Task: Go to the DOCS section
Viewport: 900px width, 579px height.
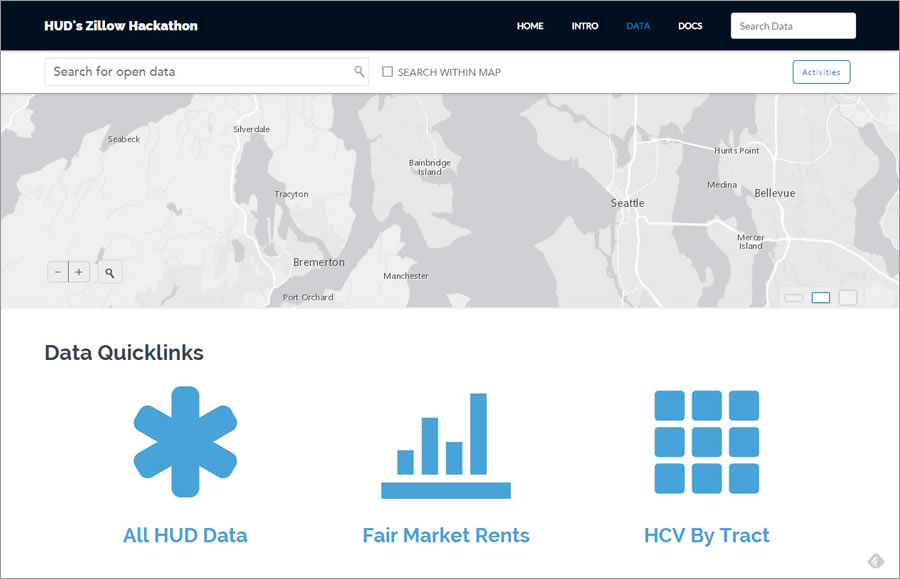Action: [690, 26]
